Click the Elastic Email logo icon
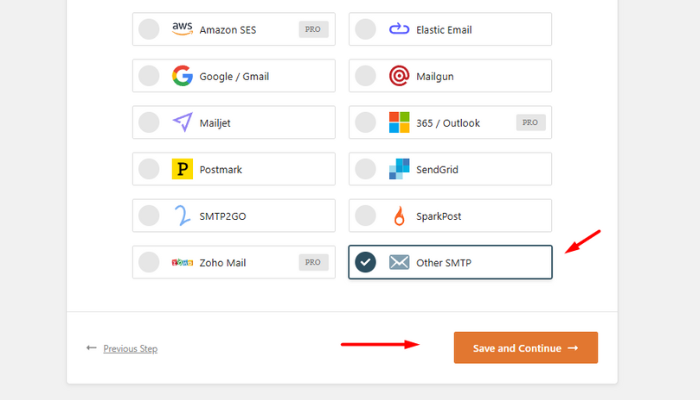The height and width of the screenshot is (400, 700). pyautogui.click(x=399, y=29)
